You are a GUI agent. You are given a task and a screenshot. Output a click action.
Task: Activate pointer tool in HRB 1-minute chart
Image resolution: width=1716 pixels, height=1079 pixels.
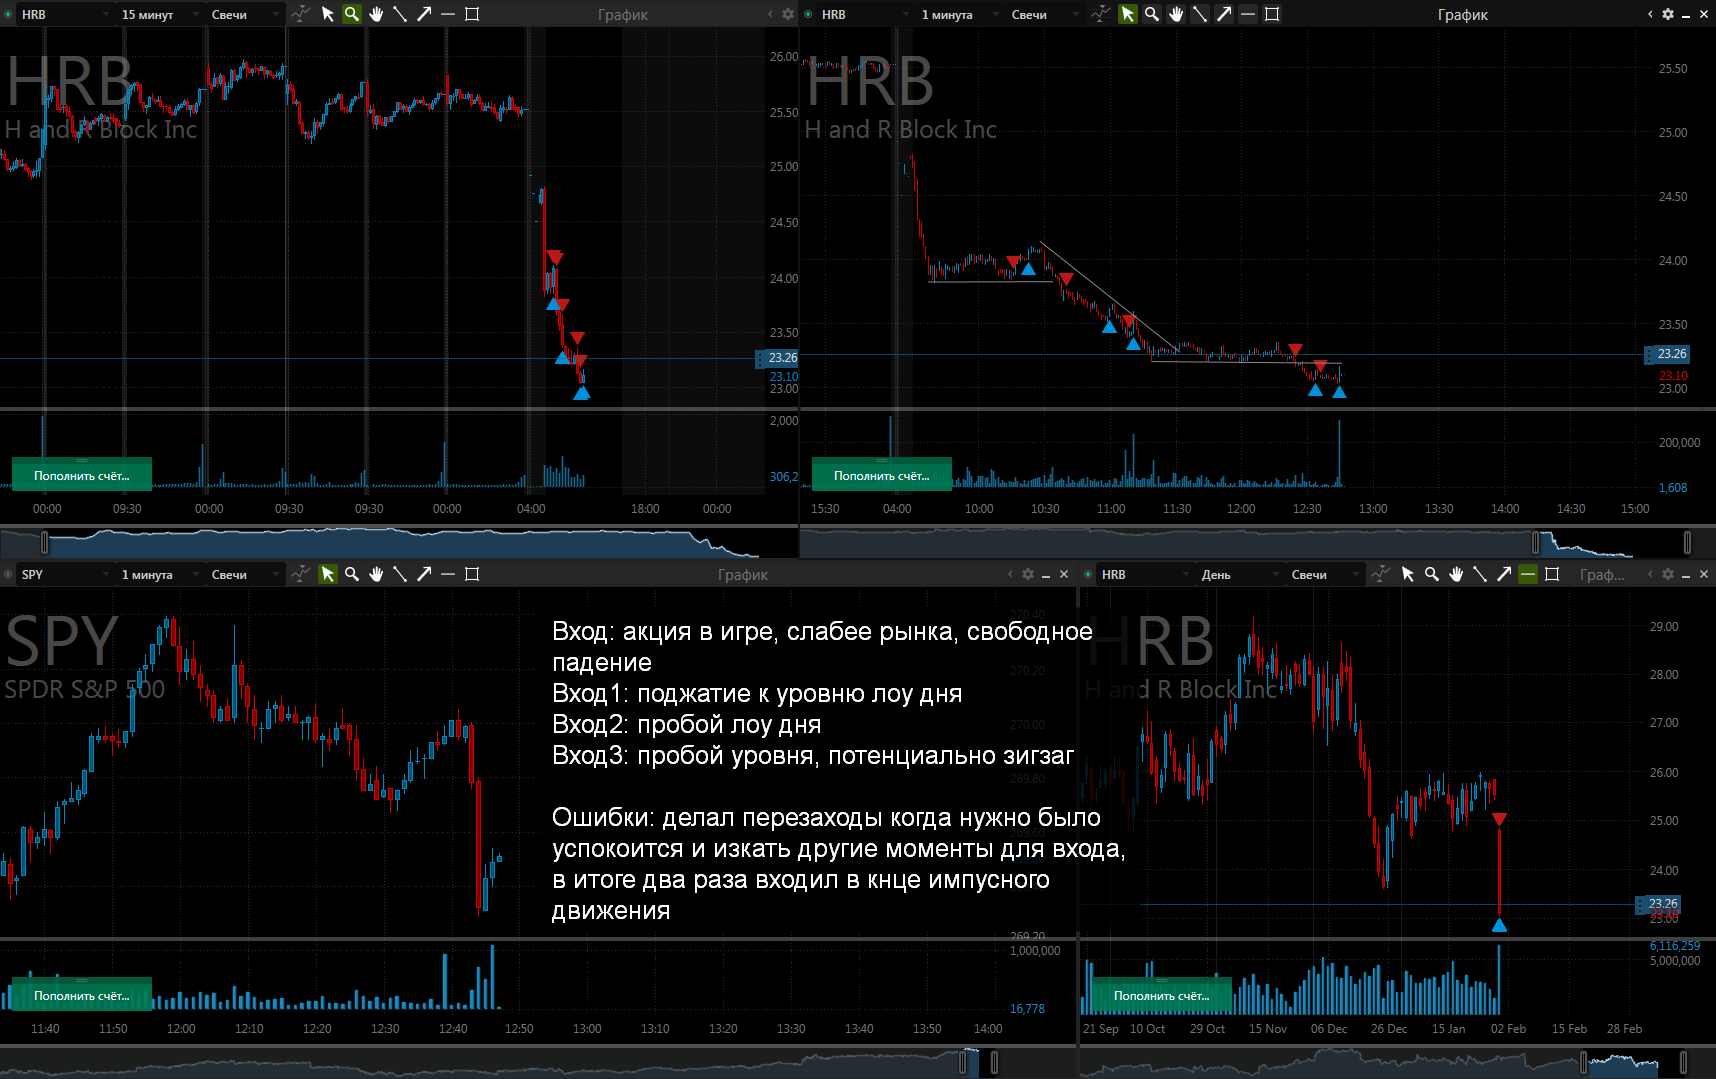[1127, 14]
